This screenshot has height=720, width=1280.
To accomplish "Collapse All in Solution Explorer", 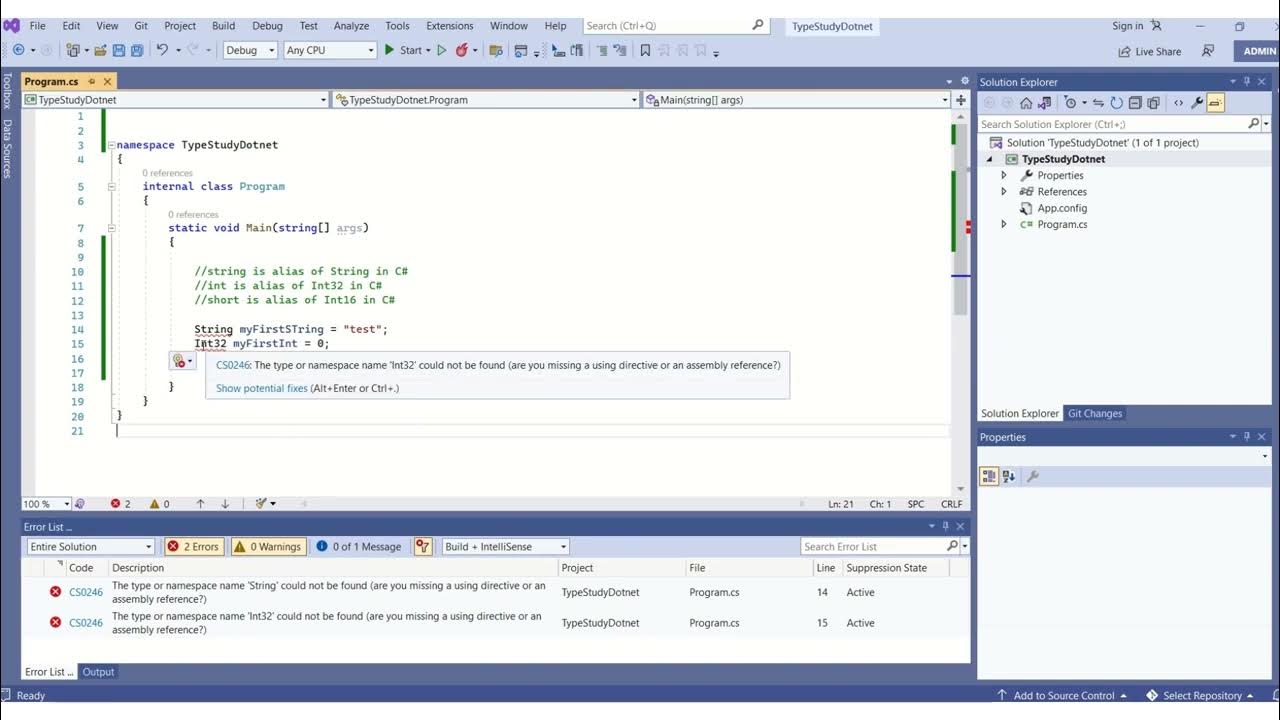I will 1135,102.
